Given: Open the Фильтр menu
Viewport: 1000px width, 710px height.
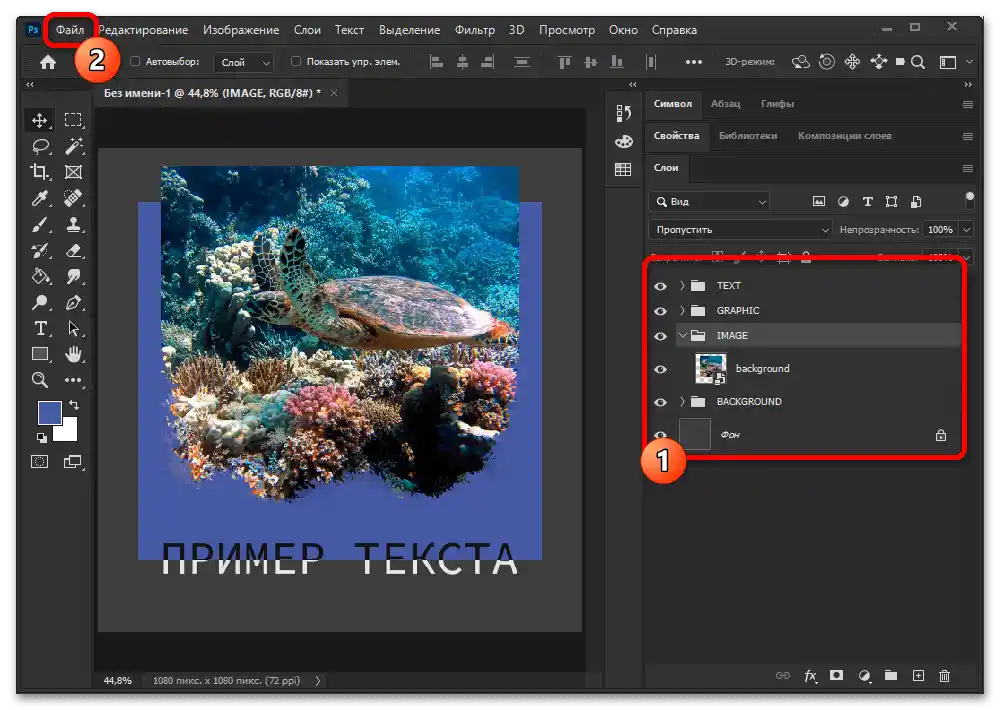Looking at the screenshot, I should pos(474,30).
